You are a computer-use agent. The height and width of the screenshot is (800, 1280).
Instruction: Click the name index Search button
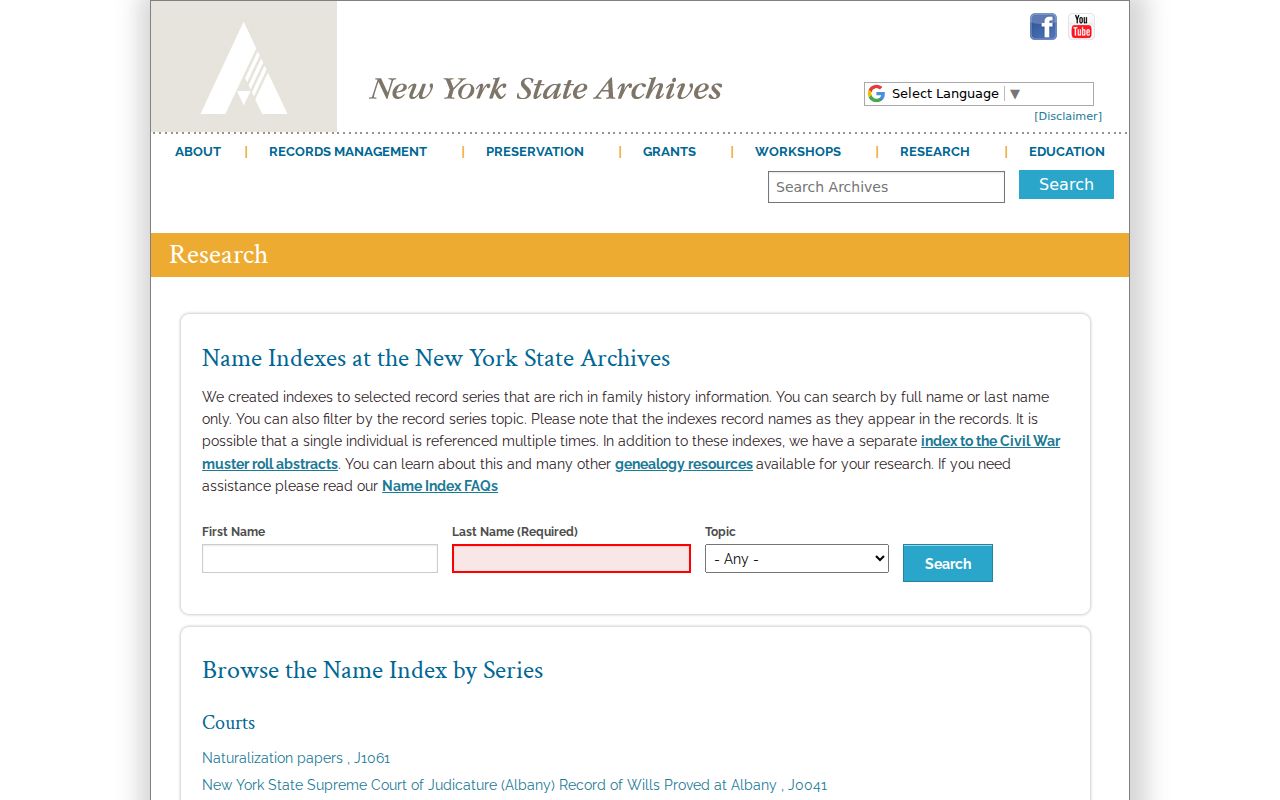pos(948,563)
